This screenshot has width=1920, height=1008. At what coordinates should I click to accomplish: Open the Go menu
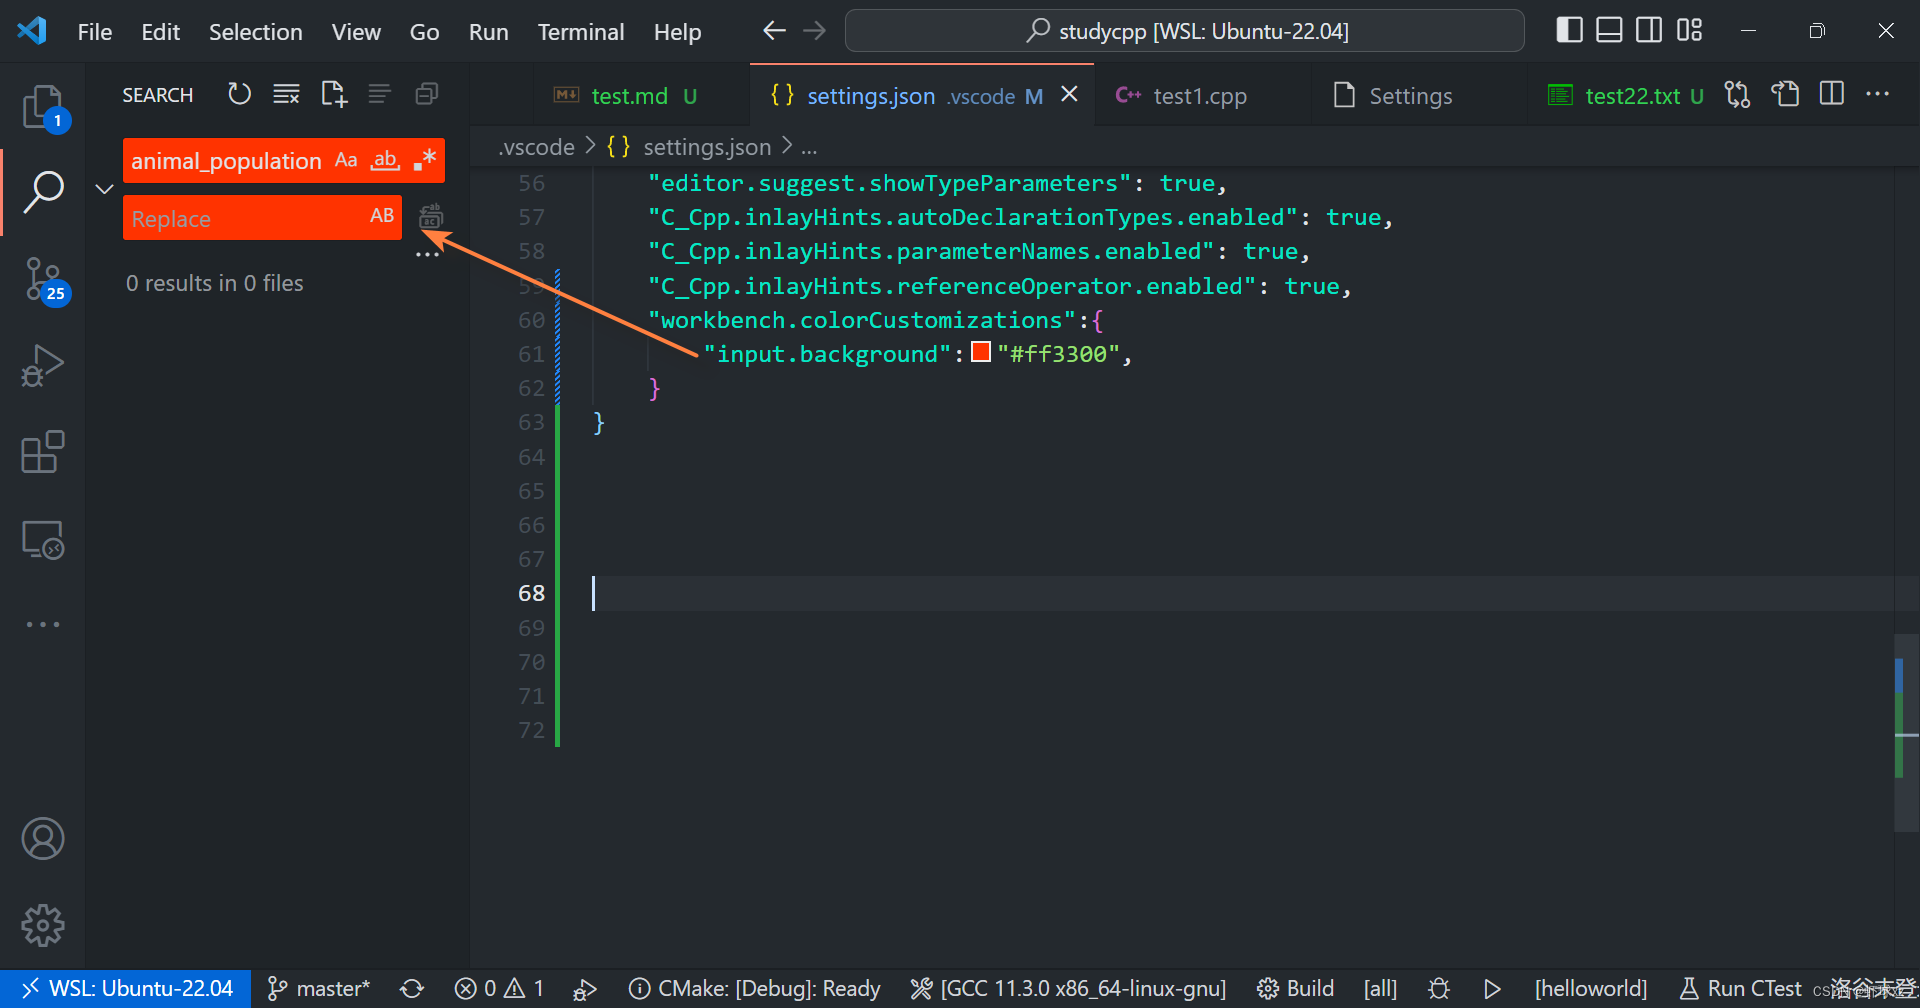[x=424, y=32]
